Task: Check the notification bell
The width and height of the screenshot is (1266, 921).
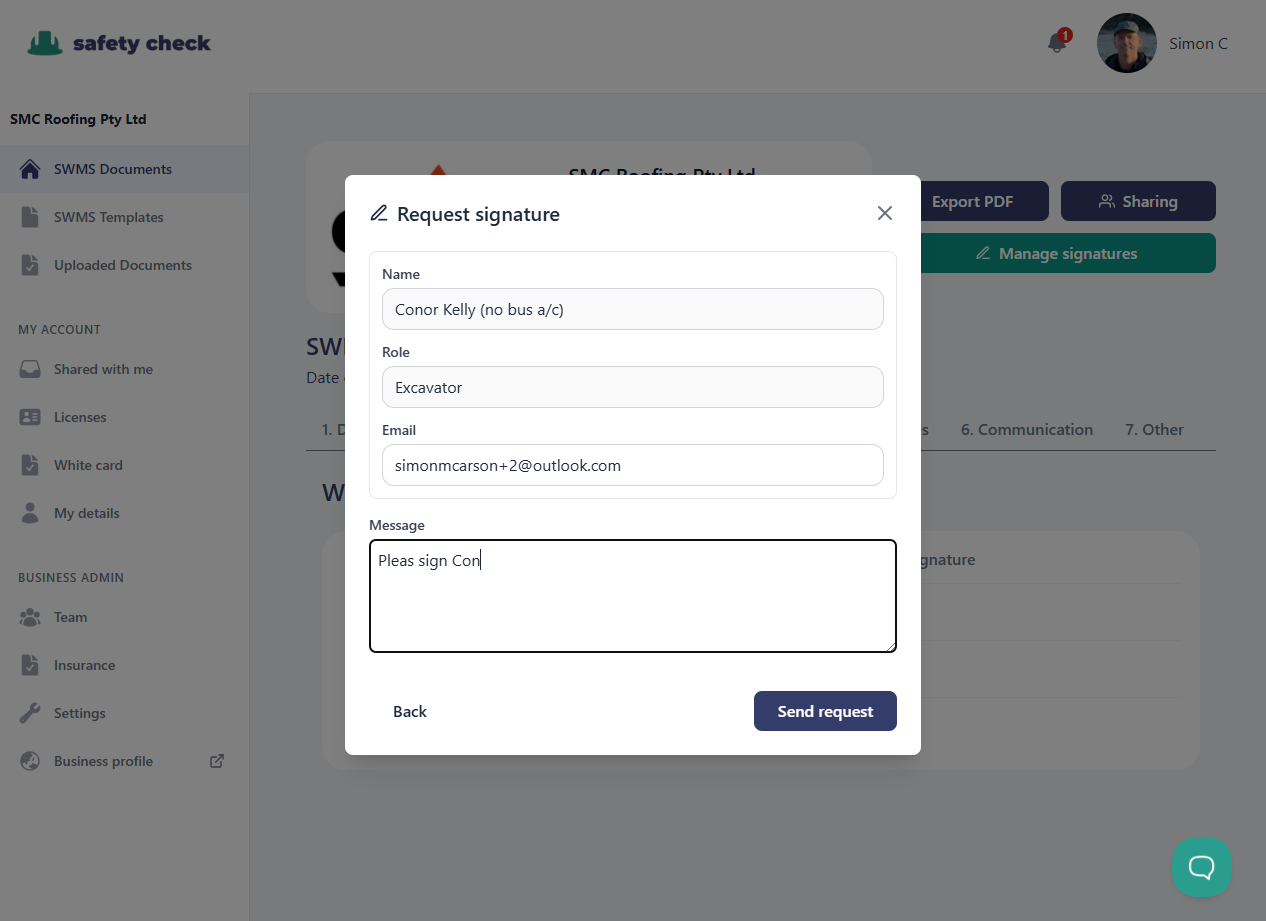Action: (x=1056, y=44)
